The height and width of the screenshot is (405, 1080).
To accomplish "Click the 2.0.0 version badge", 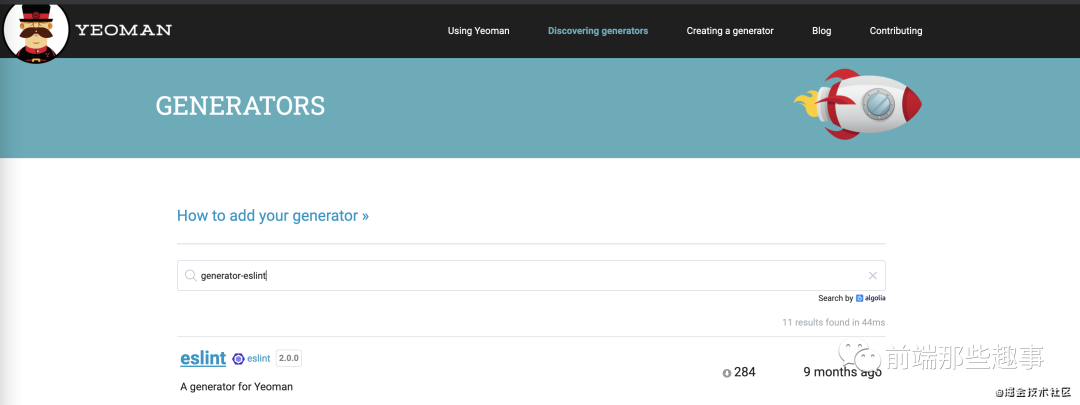I will point(289,358).
